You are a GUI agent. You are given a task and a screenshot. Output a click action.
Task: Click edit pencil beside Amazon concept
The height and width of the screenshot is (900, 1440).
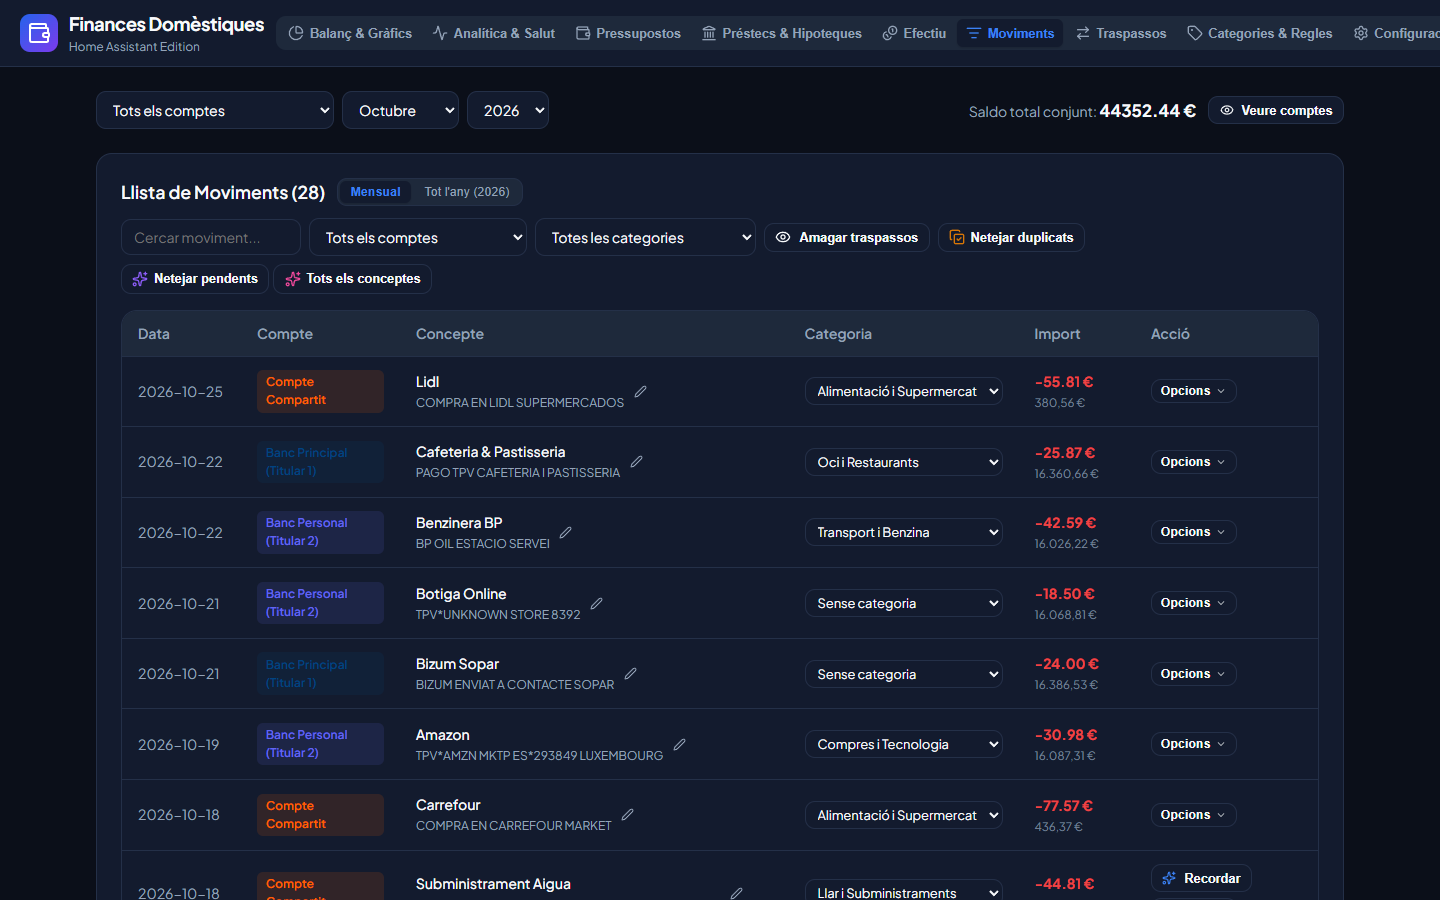679,745
